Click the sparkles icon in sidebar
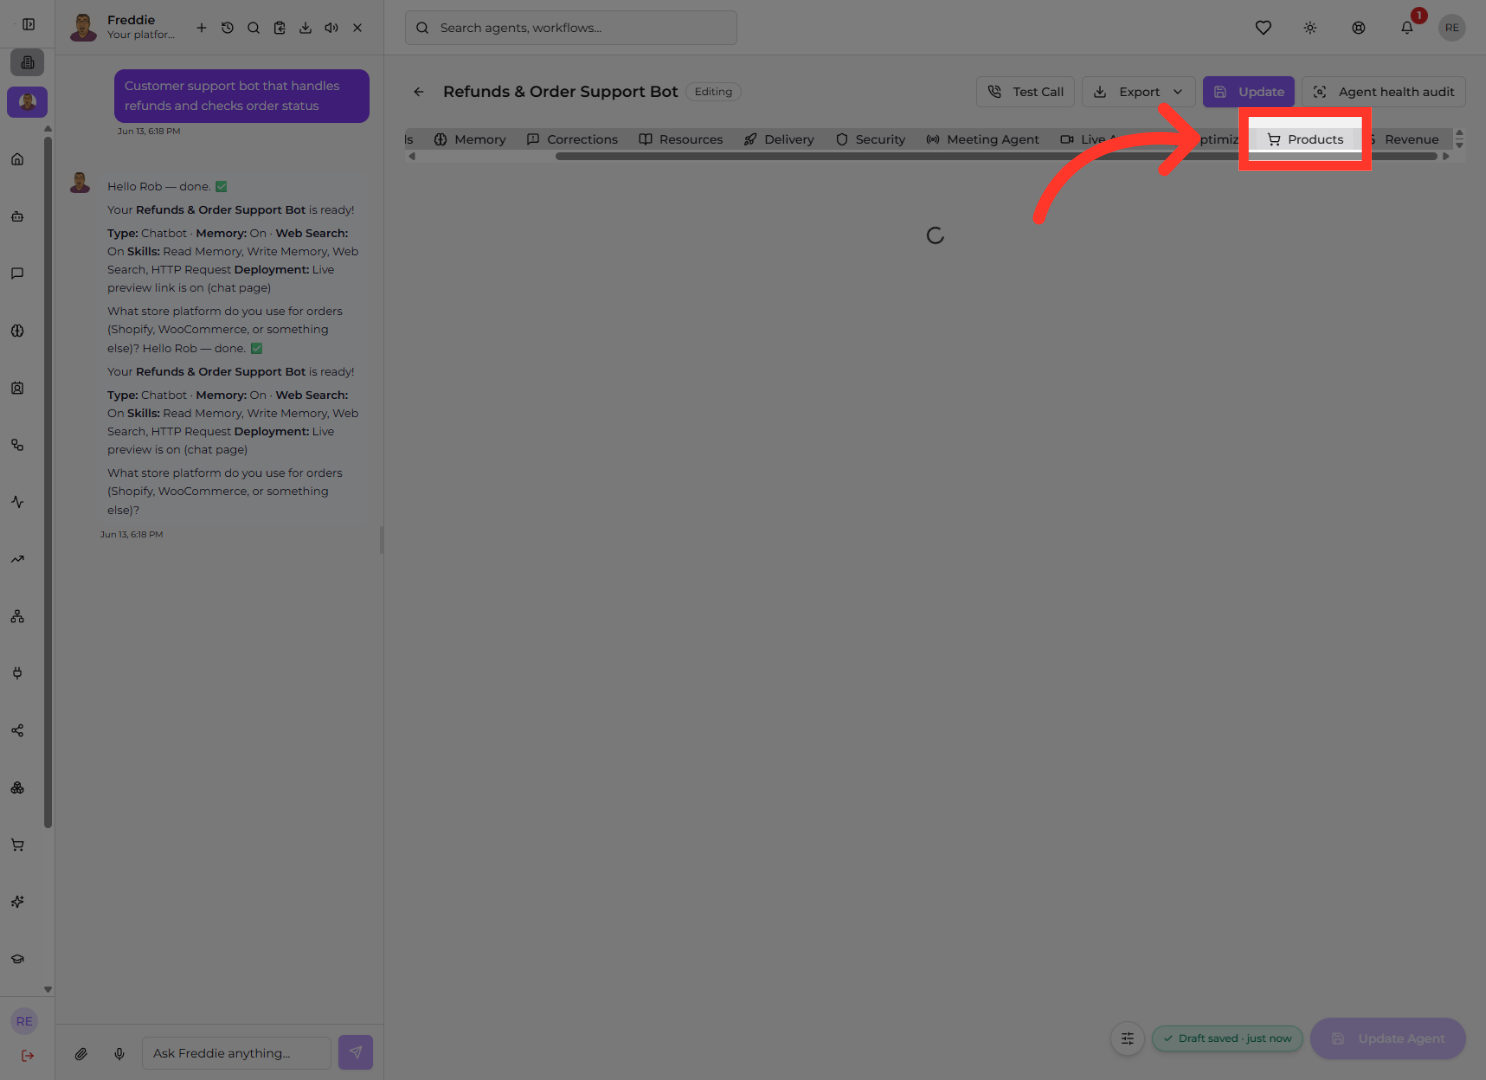This screenshot has width=1486, height=1080. (x=17, y=902)
